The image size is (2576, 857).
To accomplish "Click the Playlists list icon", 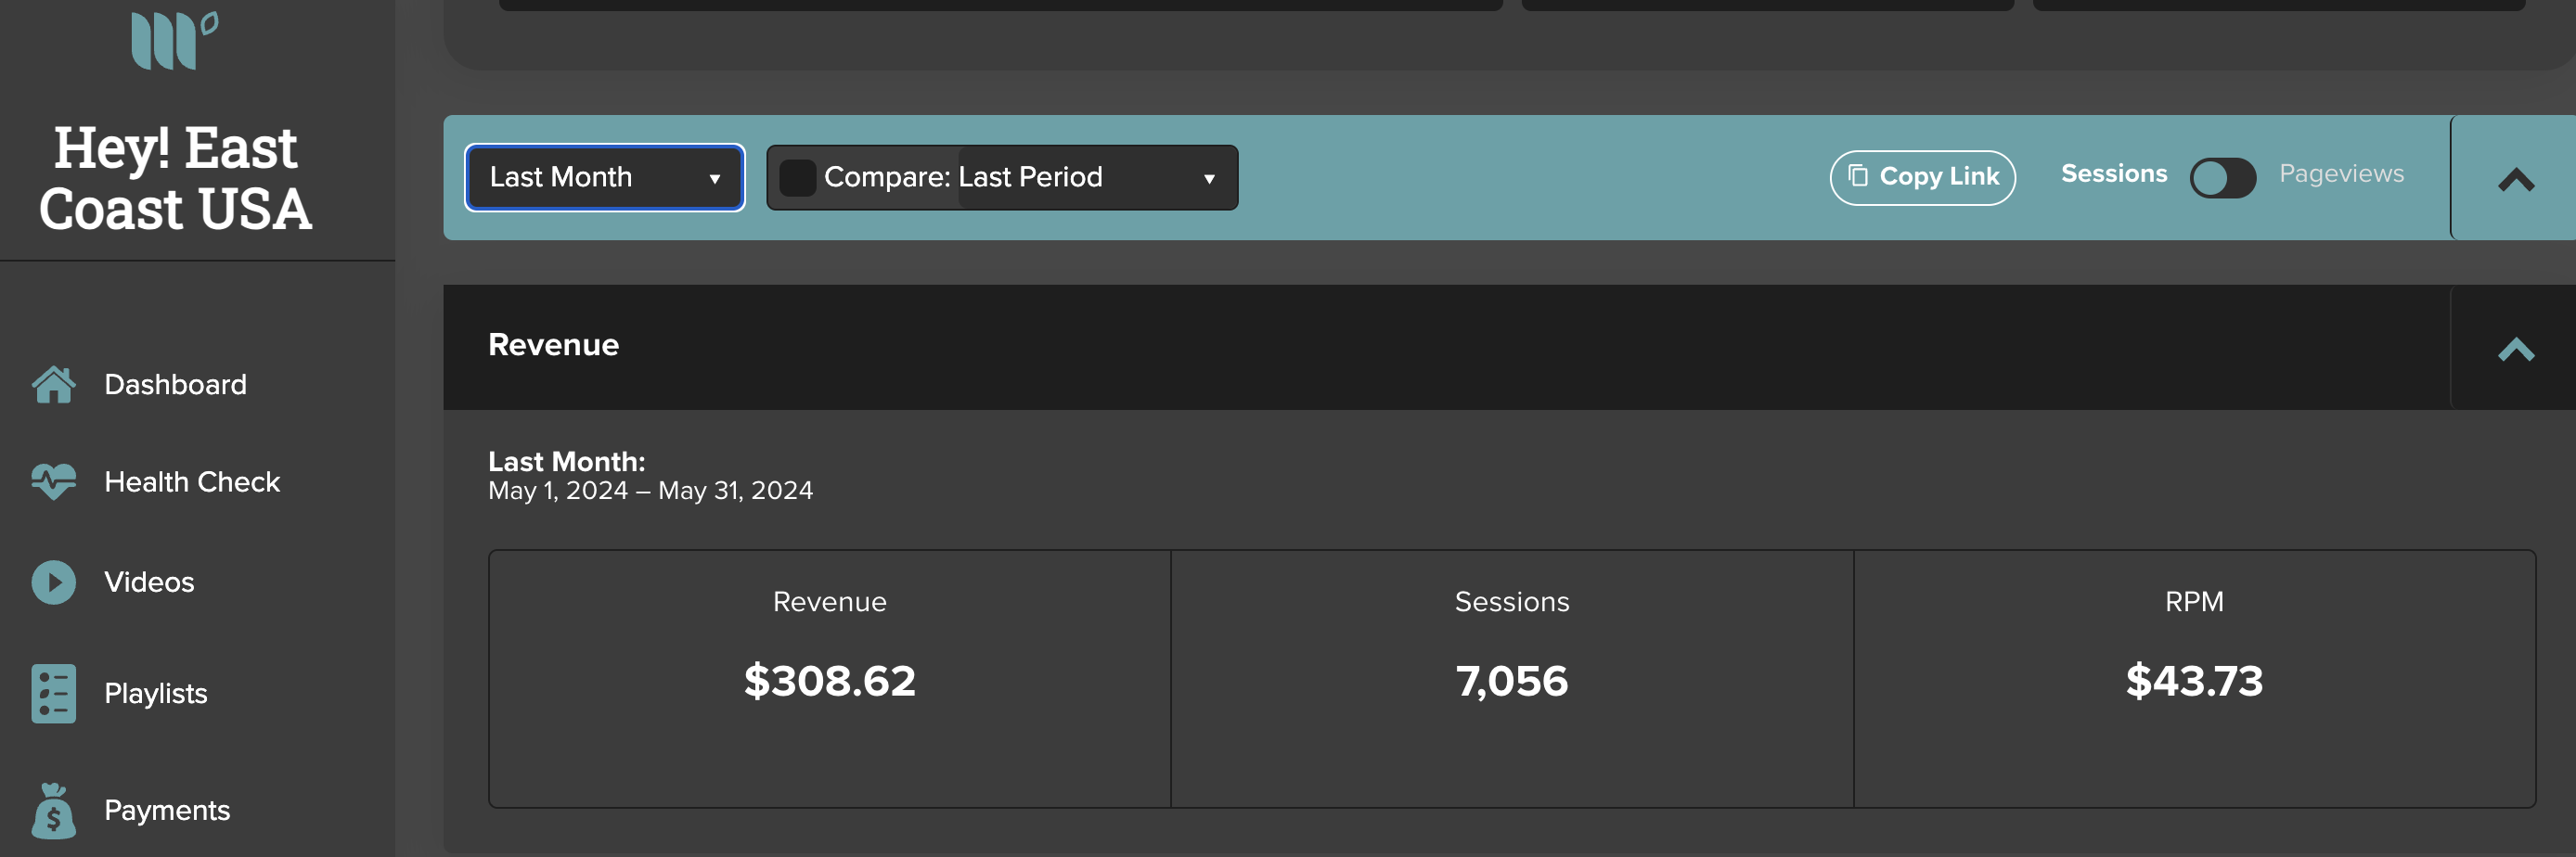I will click(x=54, y=693).
